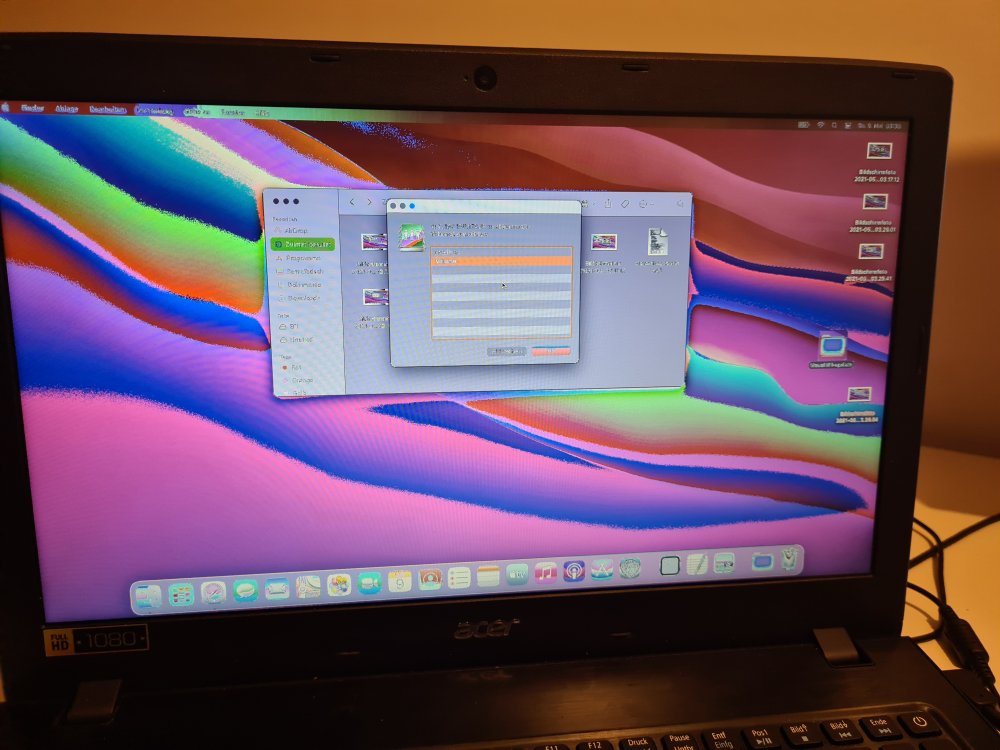Select the text document file in Finder
The width and height of the screenshot is (1000, 750).
click(x=658, y=242)
